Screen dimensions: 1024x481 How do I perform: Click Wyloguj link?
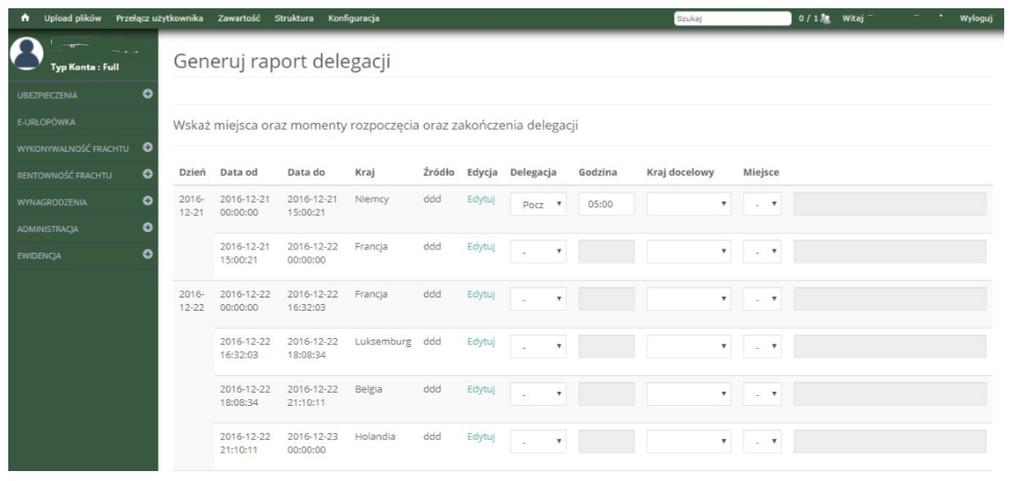point(976,18)
